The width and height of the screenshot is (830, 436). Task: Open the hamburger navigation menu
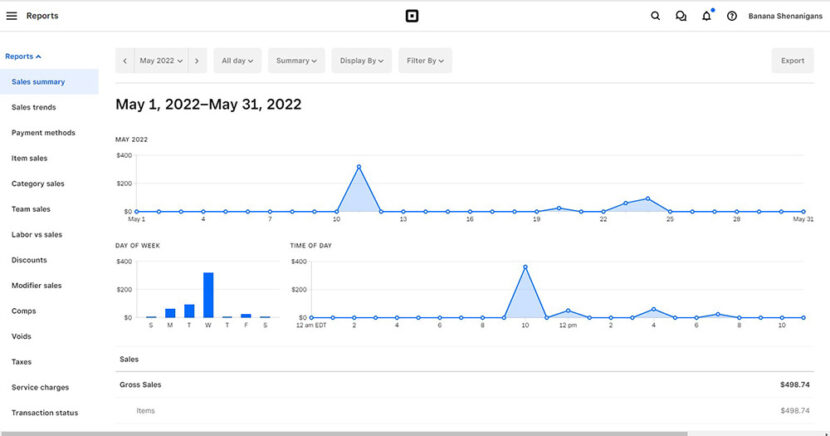(12, 16)
